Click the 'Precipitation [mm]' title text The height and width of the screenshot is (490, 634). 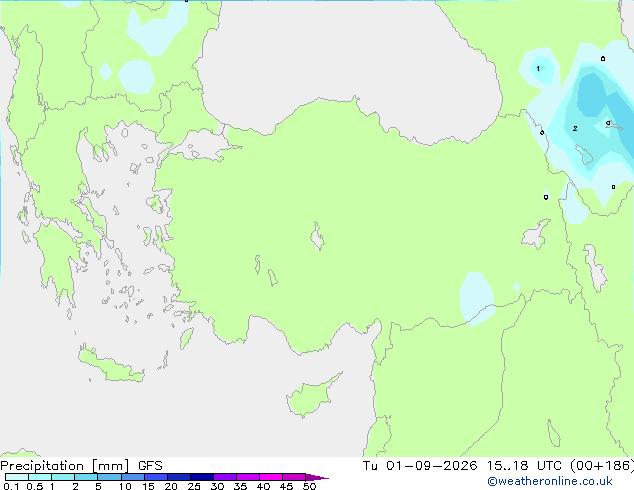tap(65, 466)
